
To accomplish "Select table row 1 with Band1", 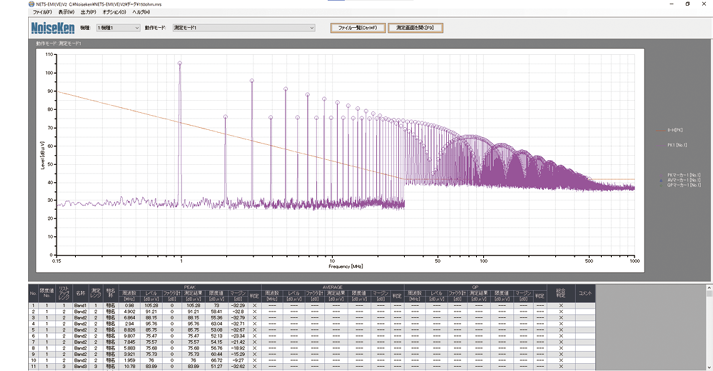I will 311,306.
